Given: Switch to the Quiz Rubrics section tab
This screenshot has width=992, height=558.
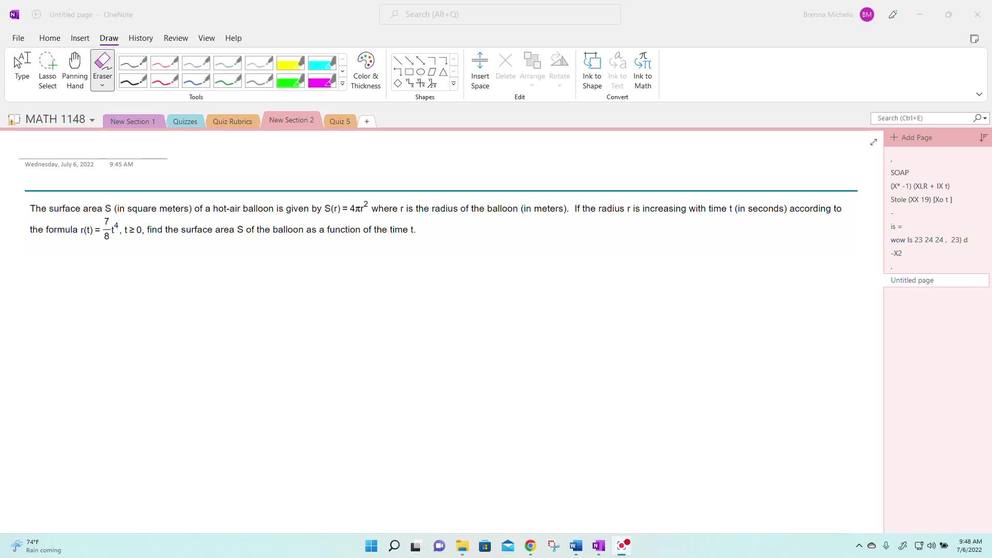Looking at the screenshot, I should tap(232, 121).
